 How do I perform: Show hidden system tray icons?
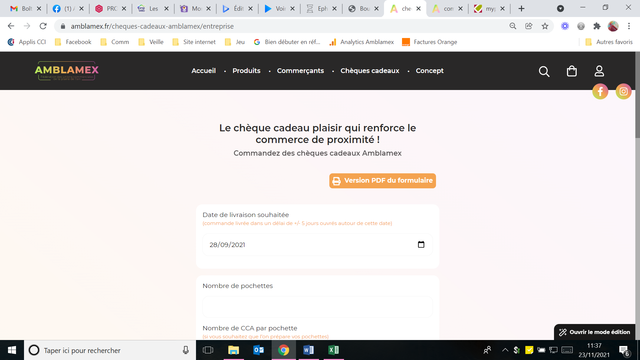505,350
